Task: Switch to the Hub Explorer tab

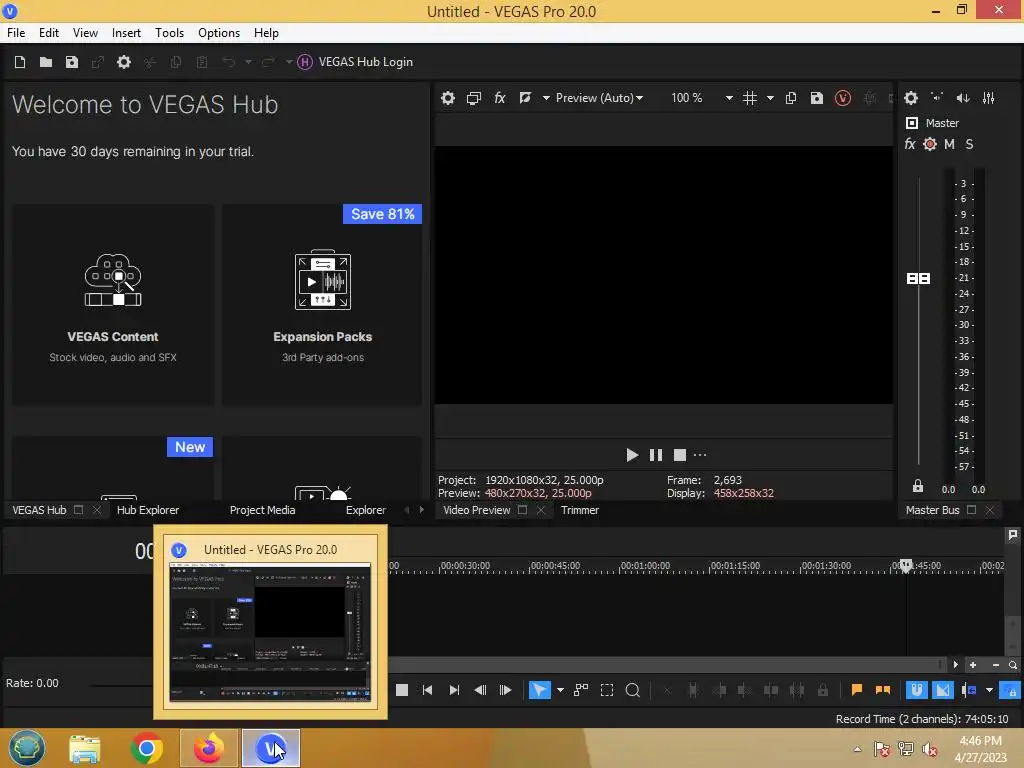Action: tap(148, 510)
